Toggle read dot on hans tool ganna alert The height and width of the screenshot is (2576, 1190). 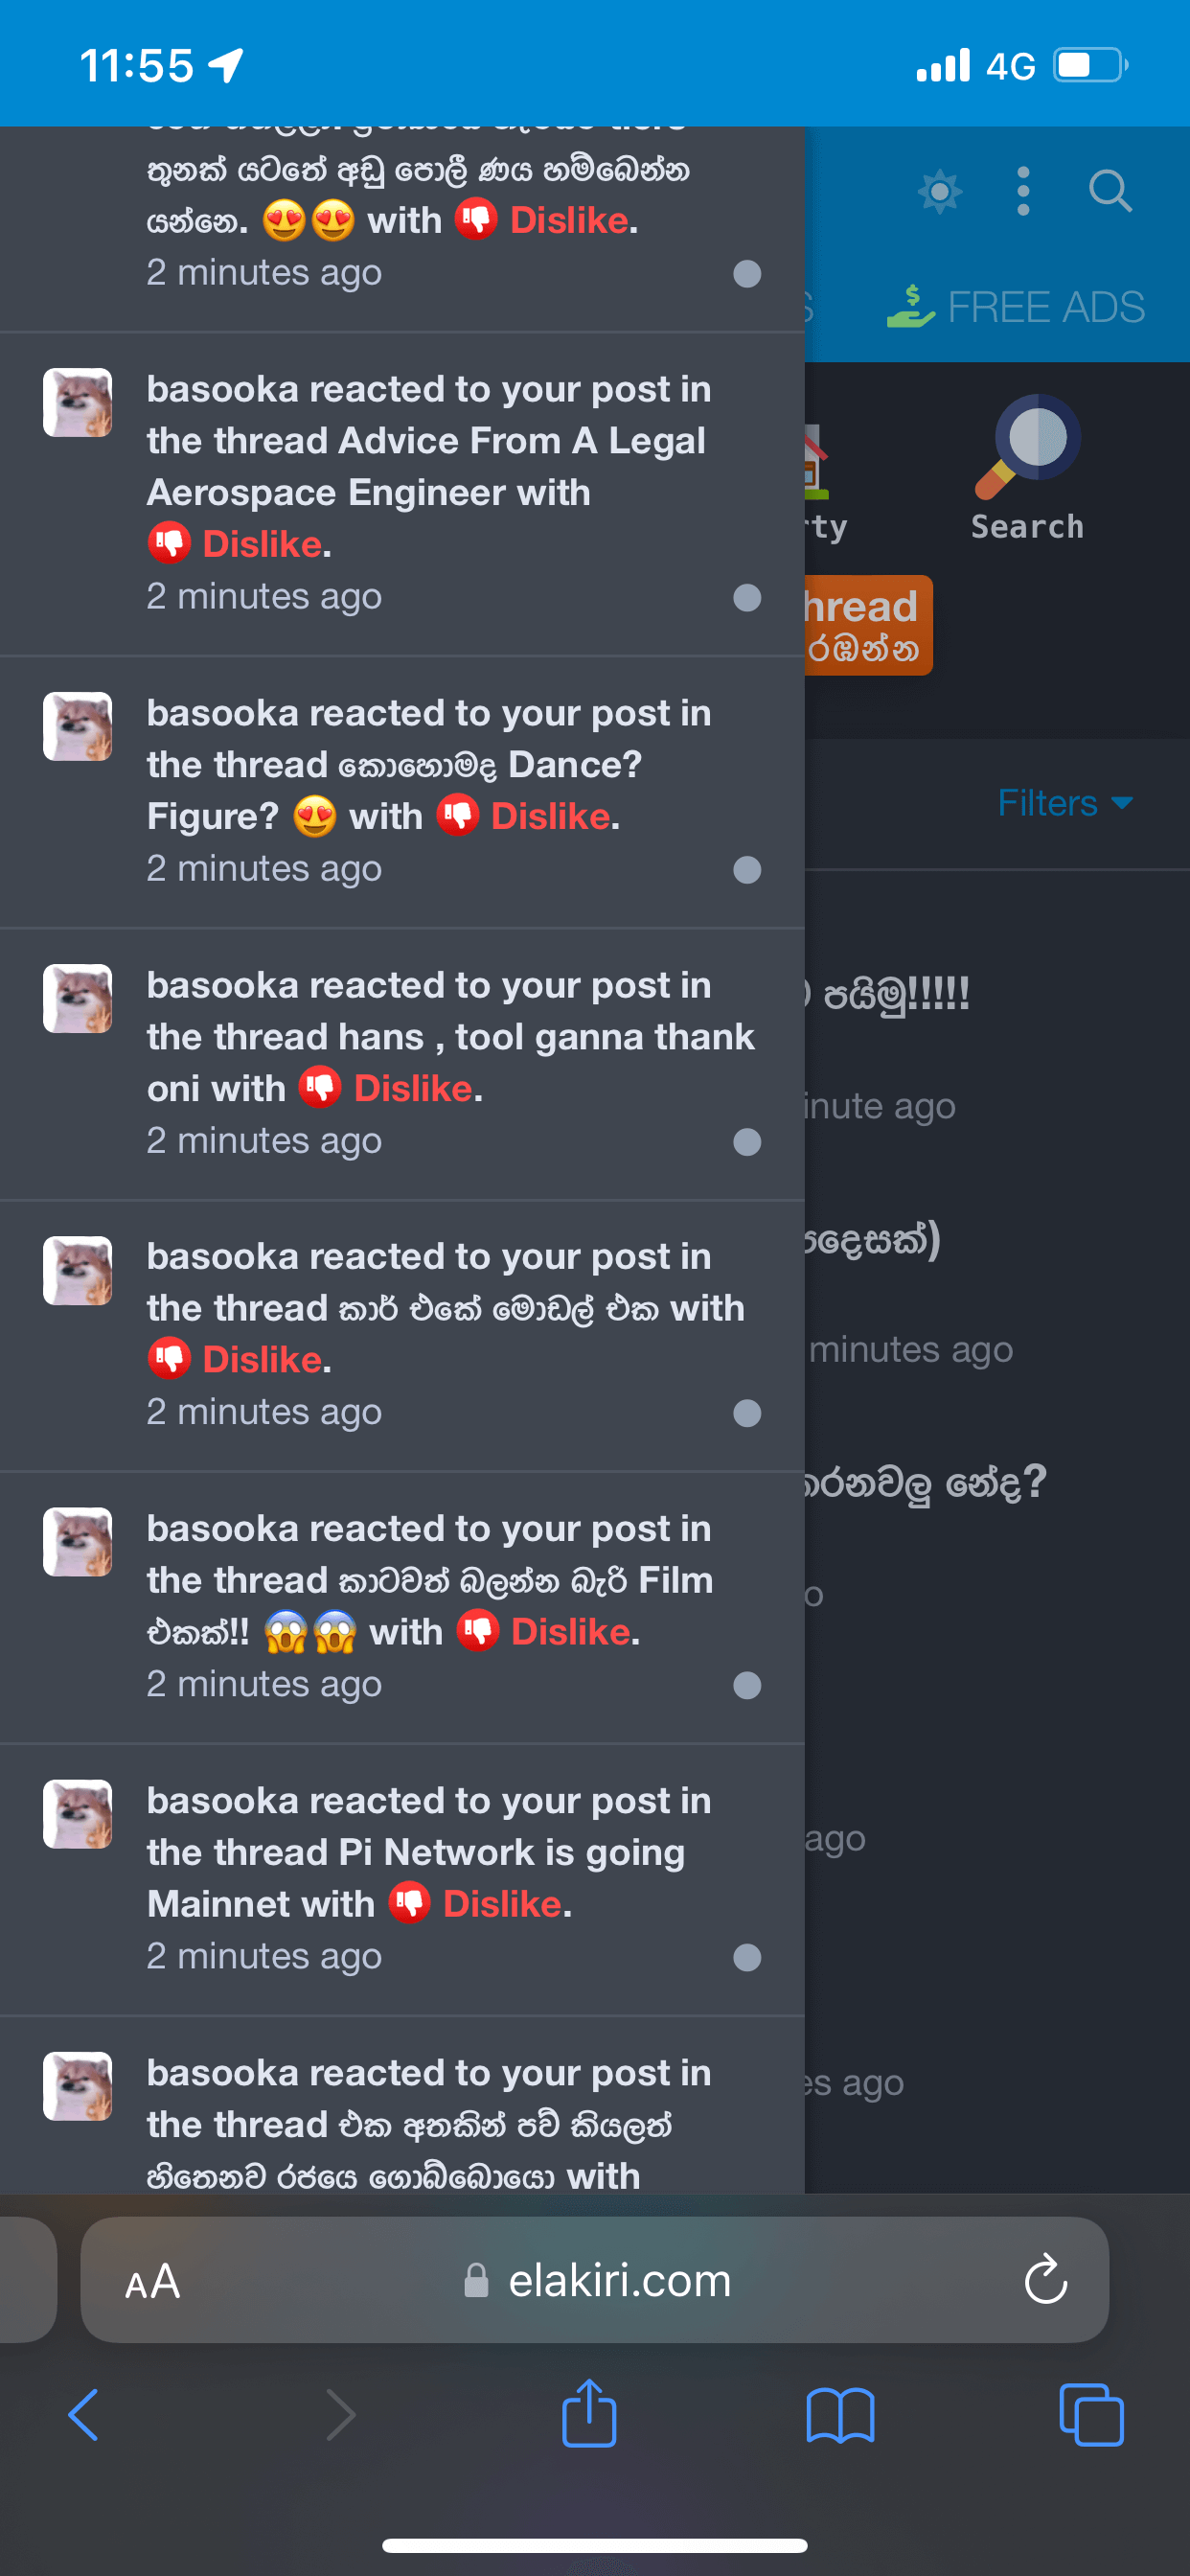click(x=747, y=1142)
